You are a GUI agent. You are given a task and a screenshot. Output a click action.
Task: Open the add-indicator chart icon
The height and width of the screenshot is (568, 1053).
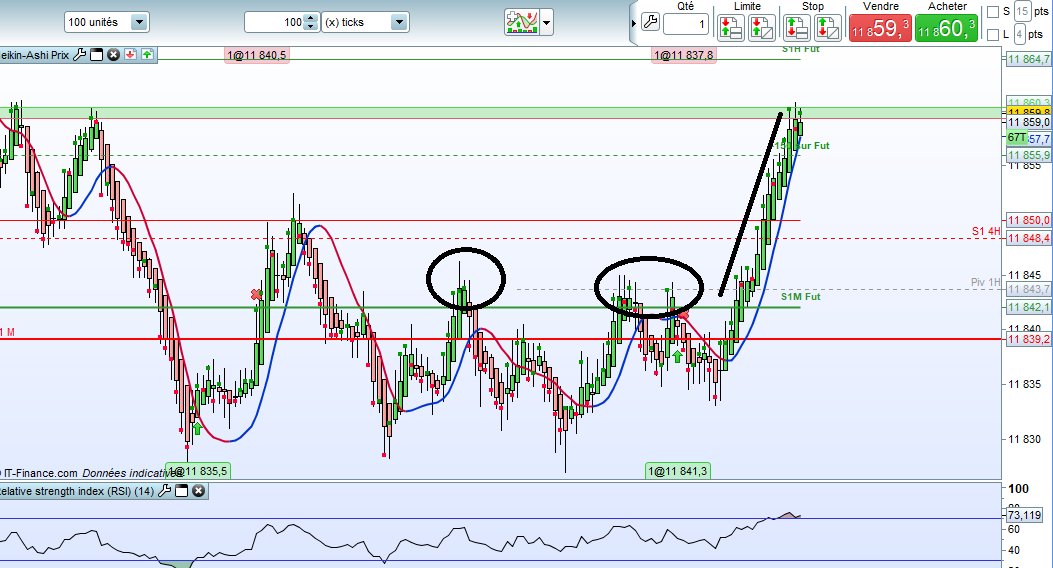(522, 22)
